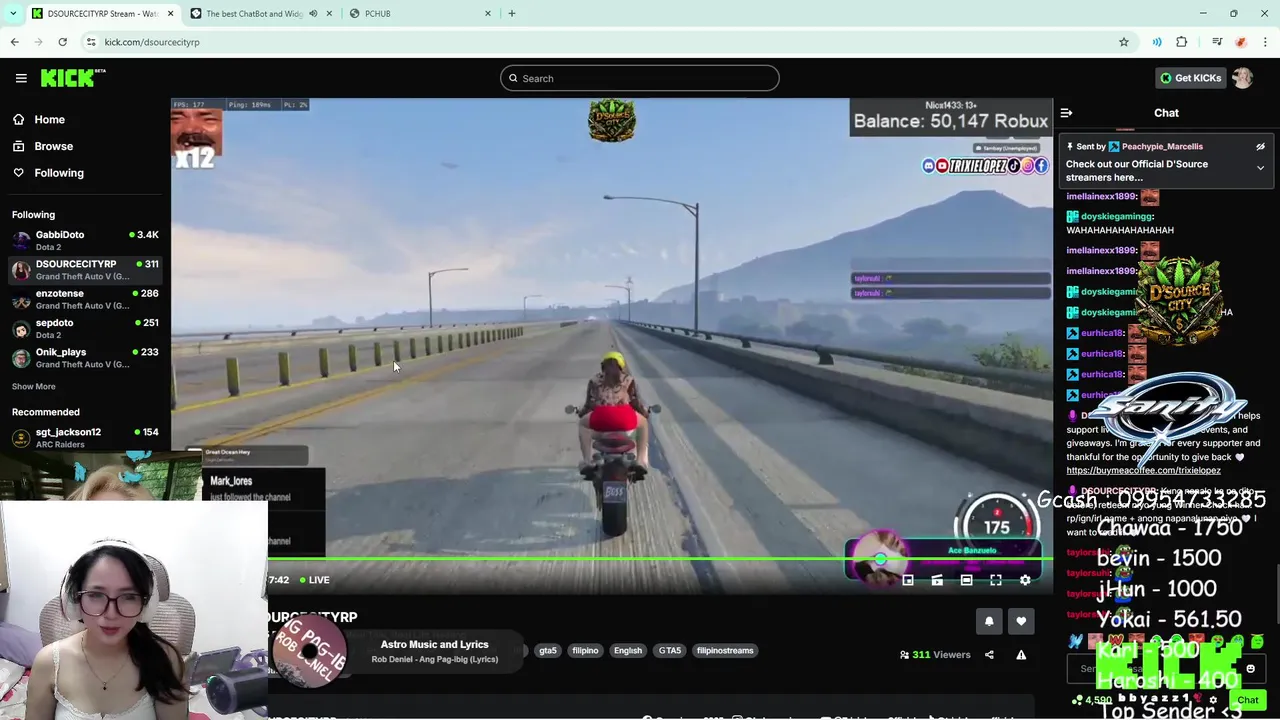Share the stream with share icon

pyautogui.click(x=989, y=655)
